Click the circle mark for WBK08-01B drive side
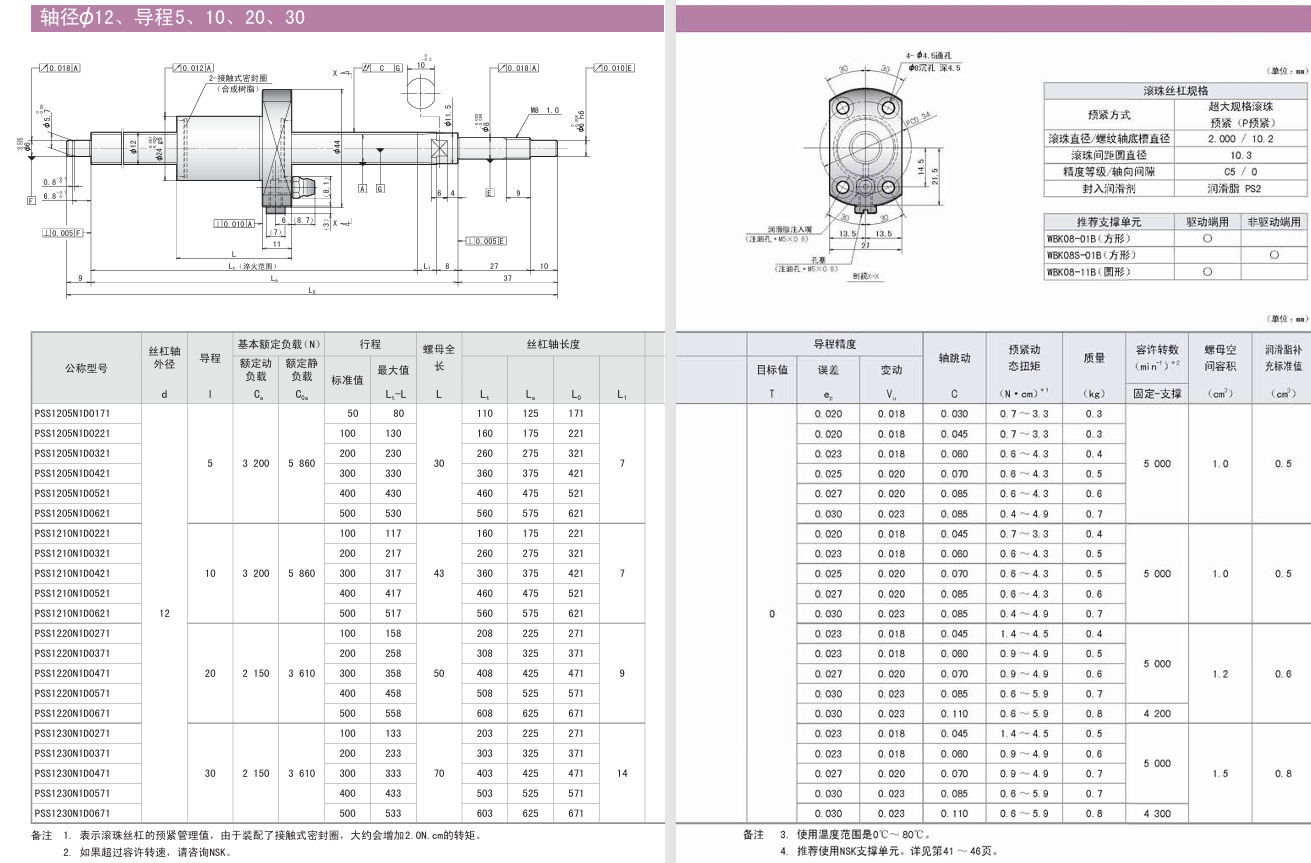The width and height of the screenshot is (1311, 863). [1207, 238]
